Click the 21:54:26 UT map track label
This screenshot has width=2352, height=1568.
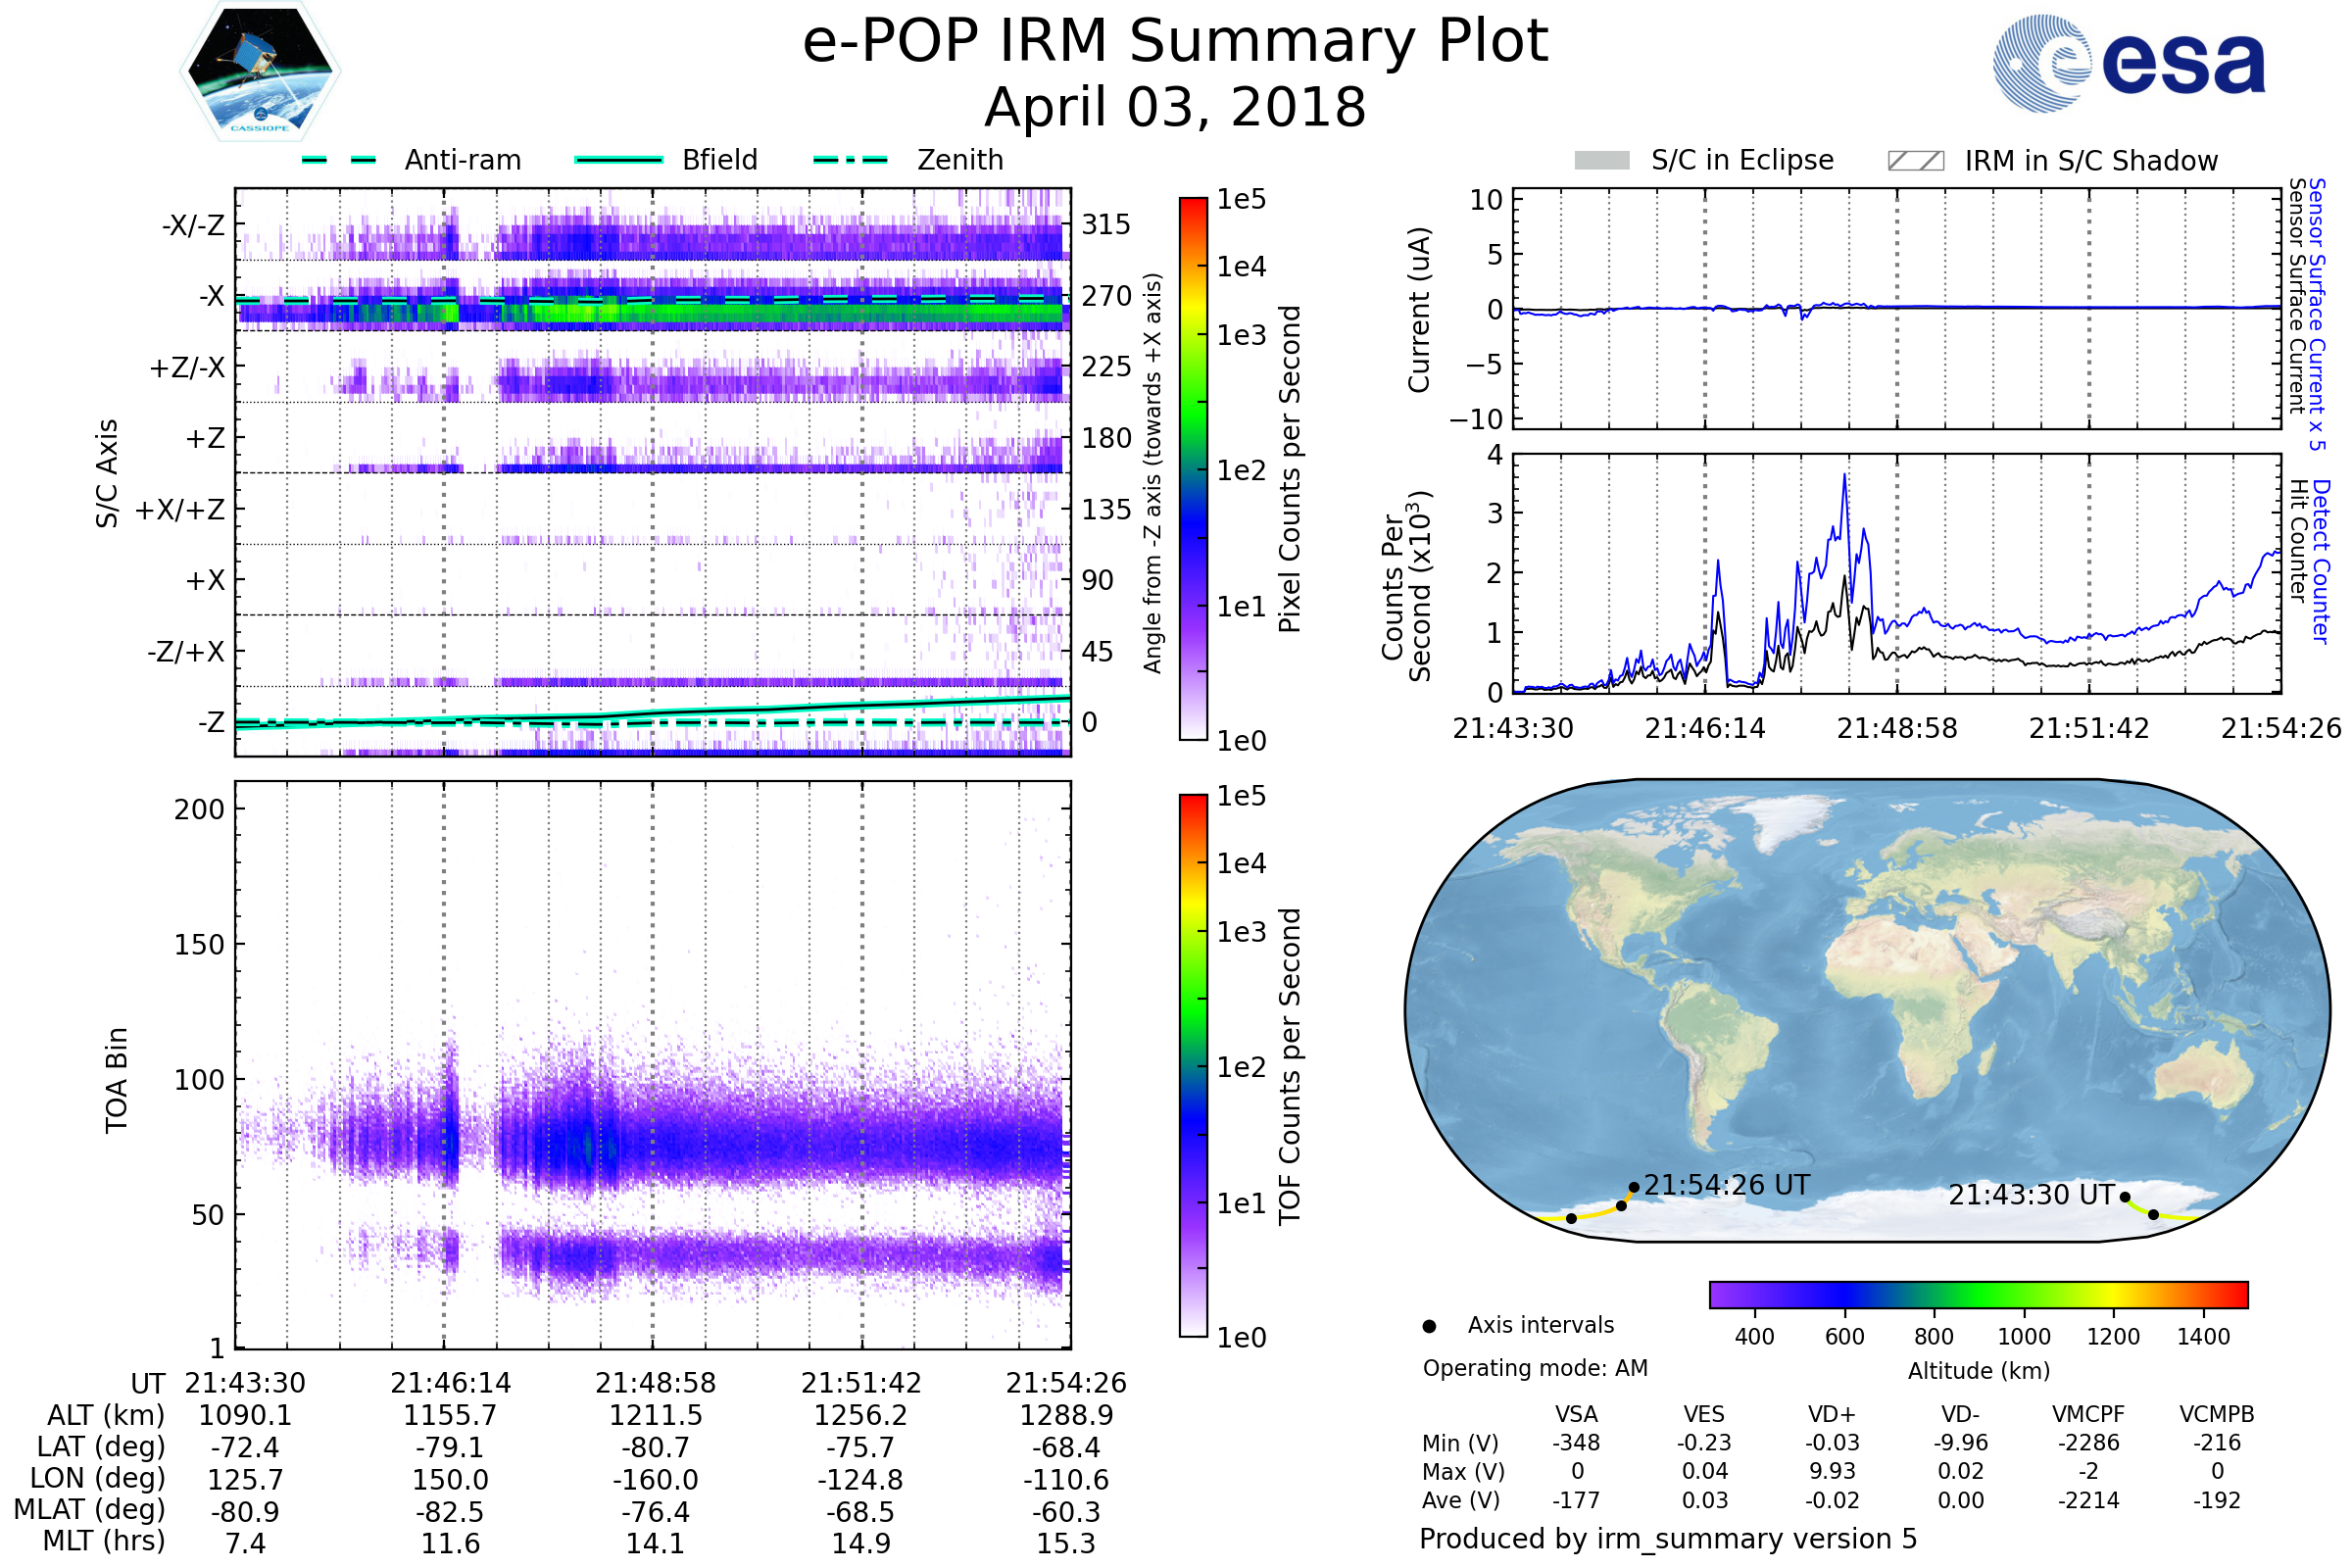(1726, 1185)
